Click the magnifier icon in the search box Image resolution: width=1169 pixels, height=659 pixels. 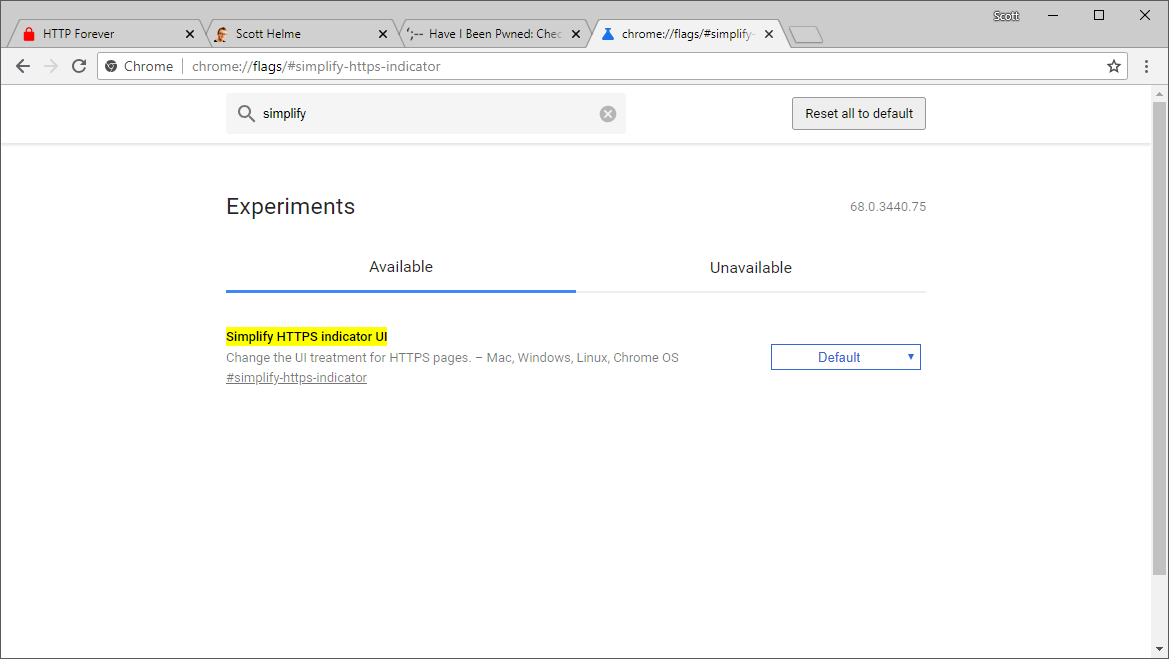pos(246,114)
